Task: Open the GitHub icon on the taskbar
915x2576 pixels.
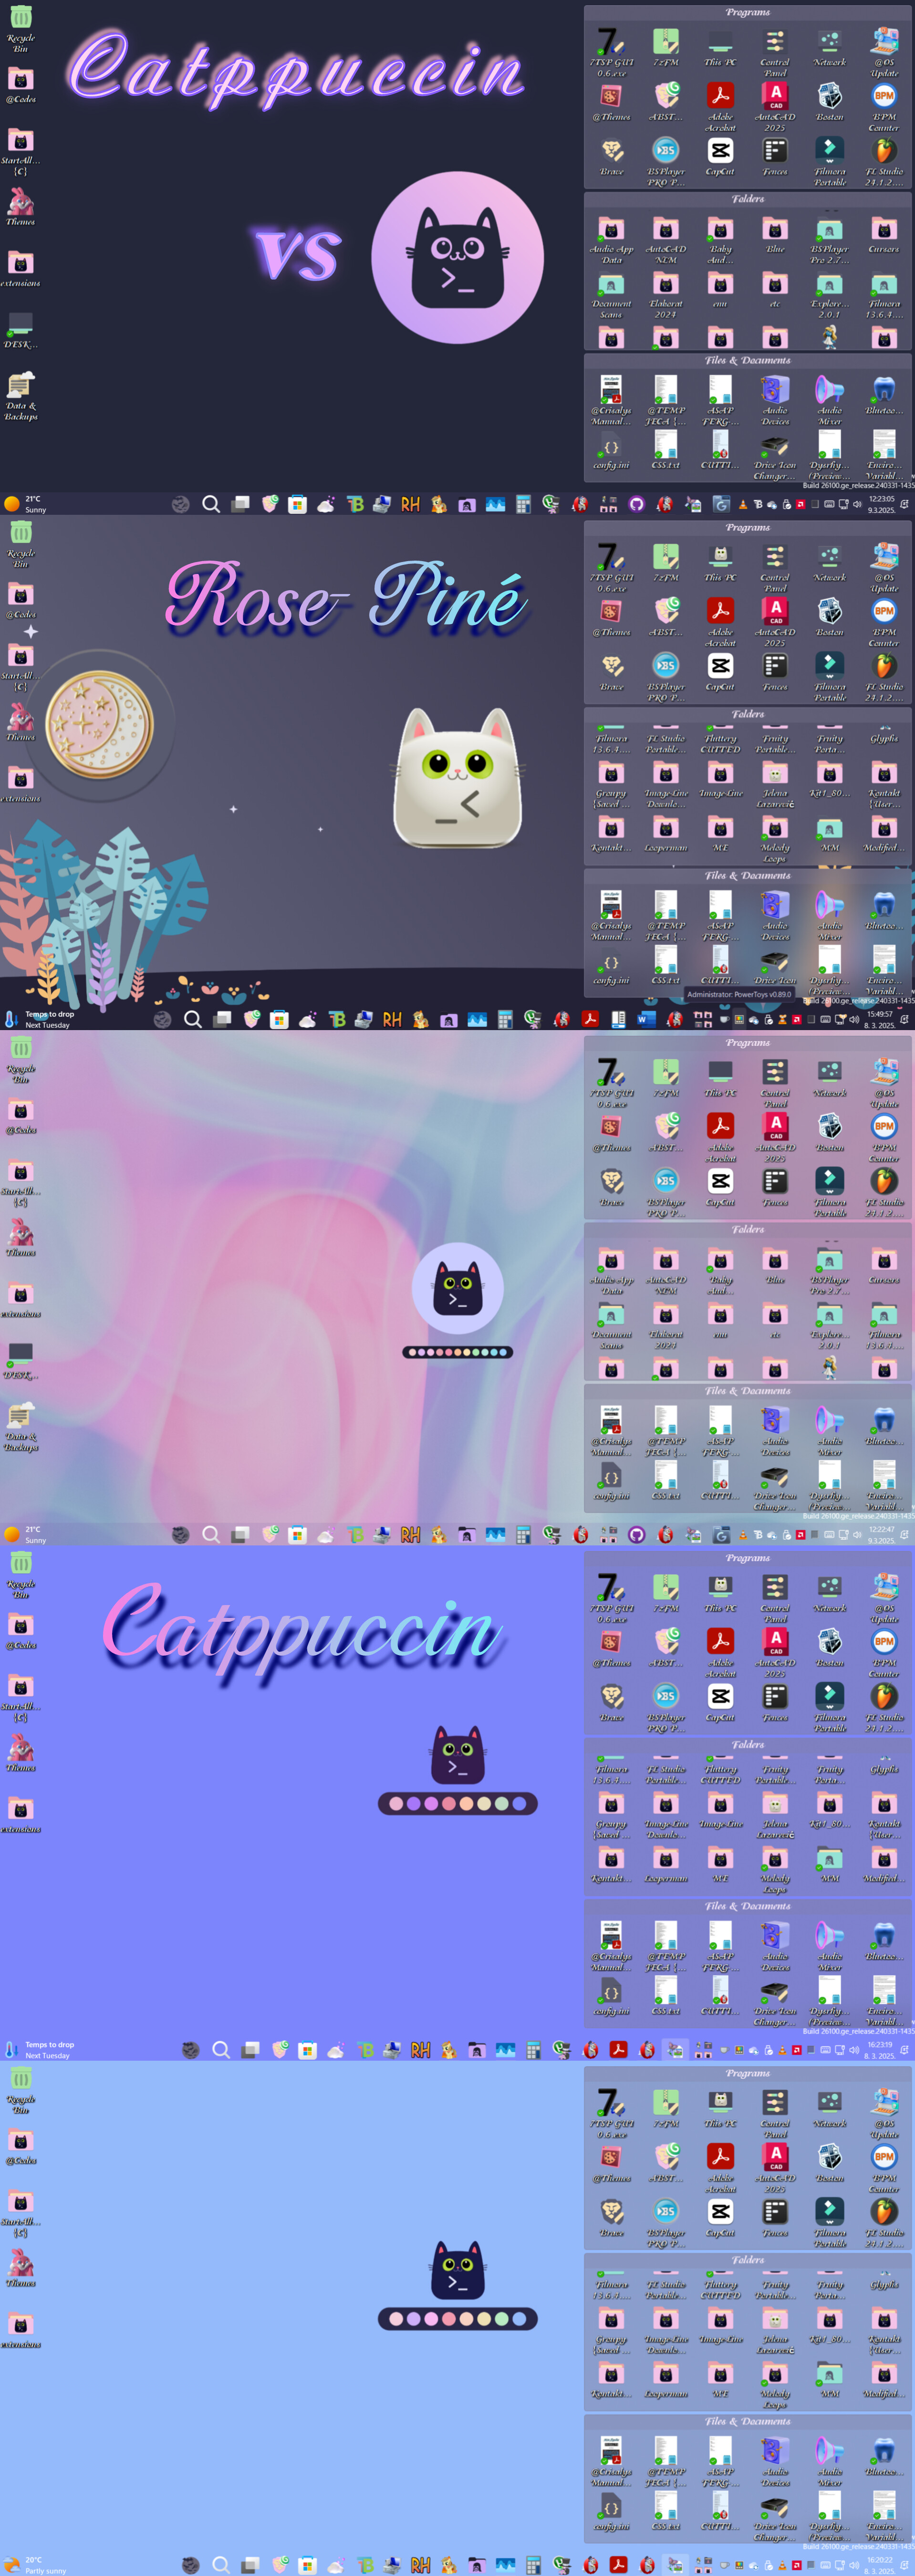Action: pyautogui.click(x=637, y=504)
